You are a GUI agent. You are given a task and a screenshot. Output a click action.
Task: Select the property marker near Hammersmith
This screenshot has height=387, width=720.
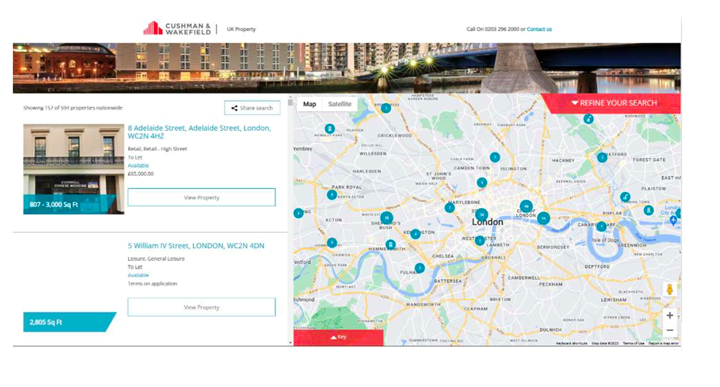tap(390, 245)
